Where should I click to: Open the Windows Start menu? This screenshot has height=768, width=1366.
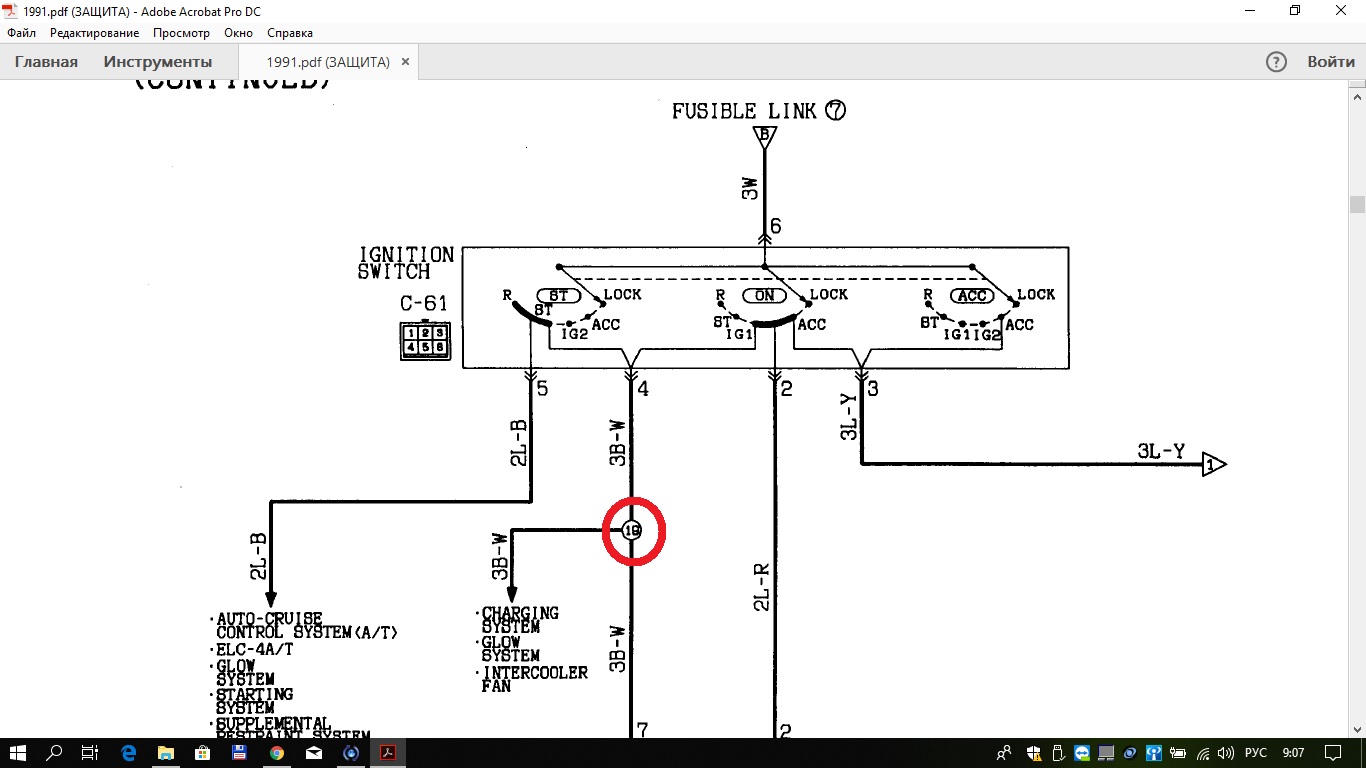coord(20,753)
